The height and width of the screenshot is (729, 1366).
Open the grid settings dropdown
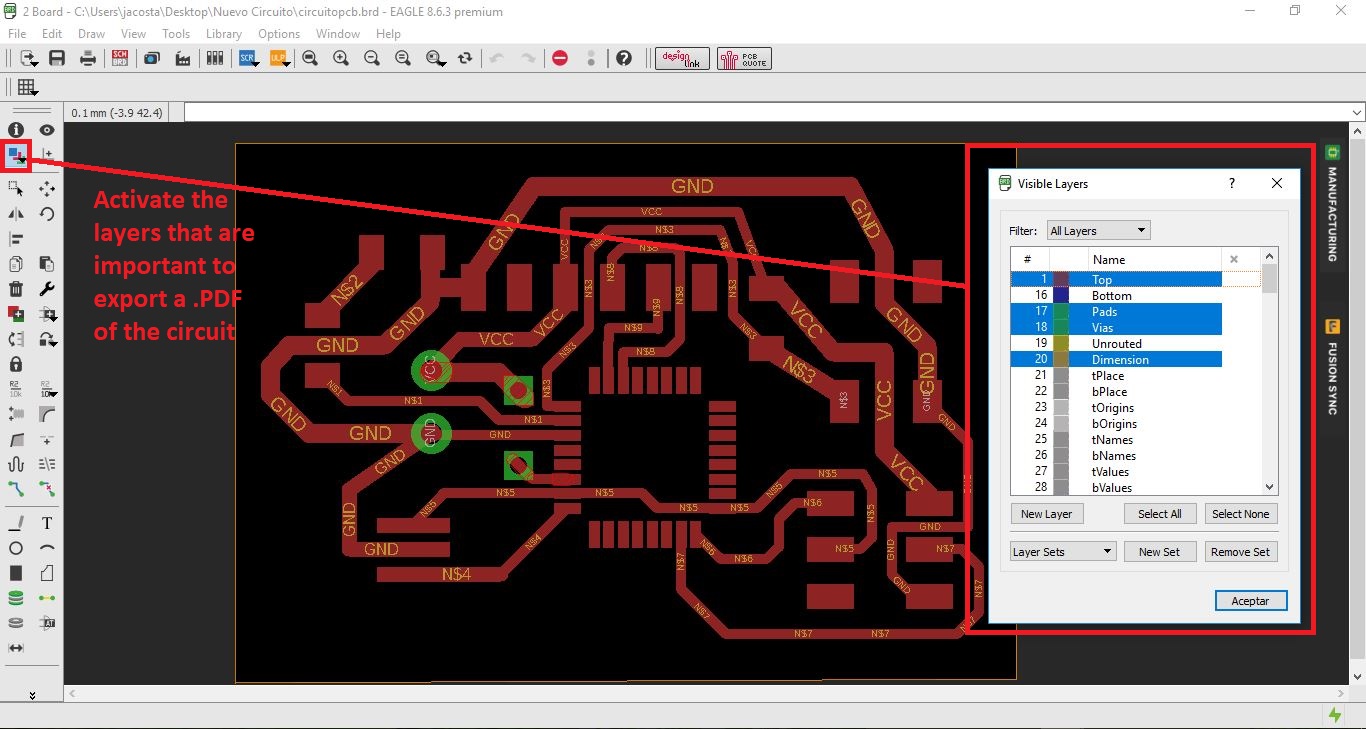click(27, 88)
